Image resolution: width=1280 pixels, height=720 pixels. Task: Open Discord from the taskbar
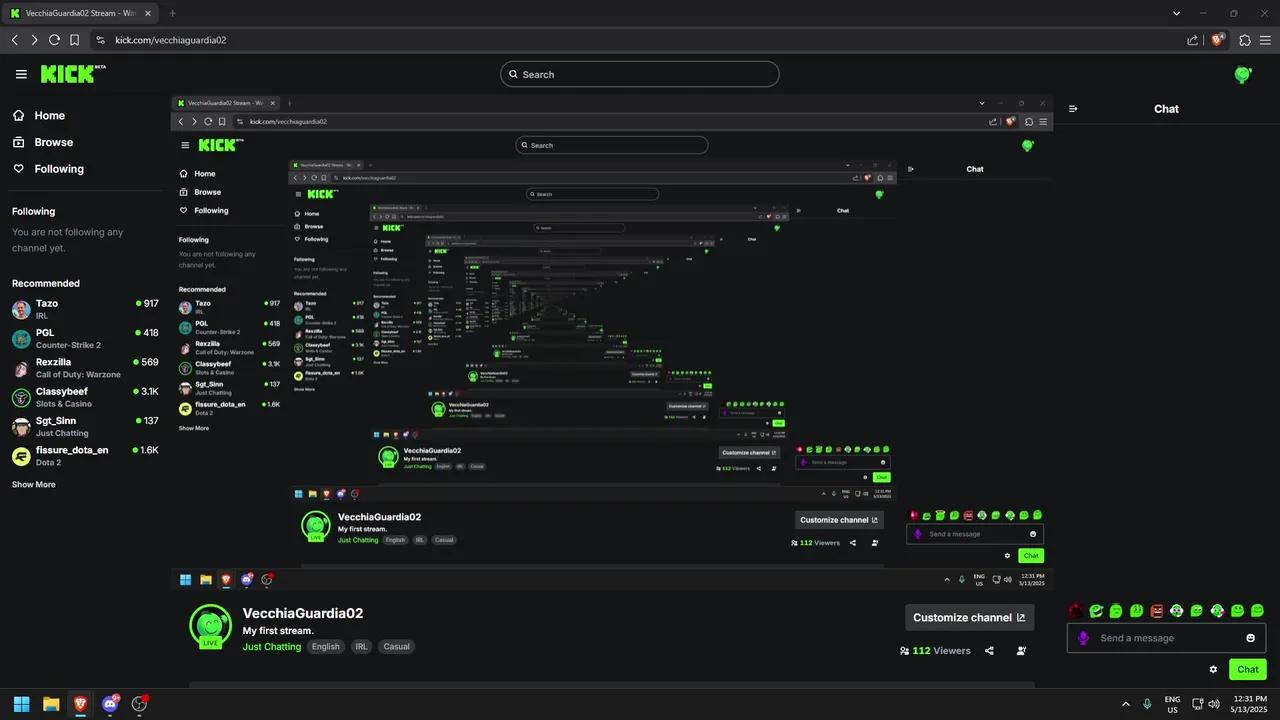pyautogui.click(x=110, y=704)
